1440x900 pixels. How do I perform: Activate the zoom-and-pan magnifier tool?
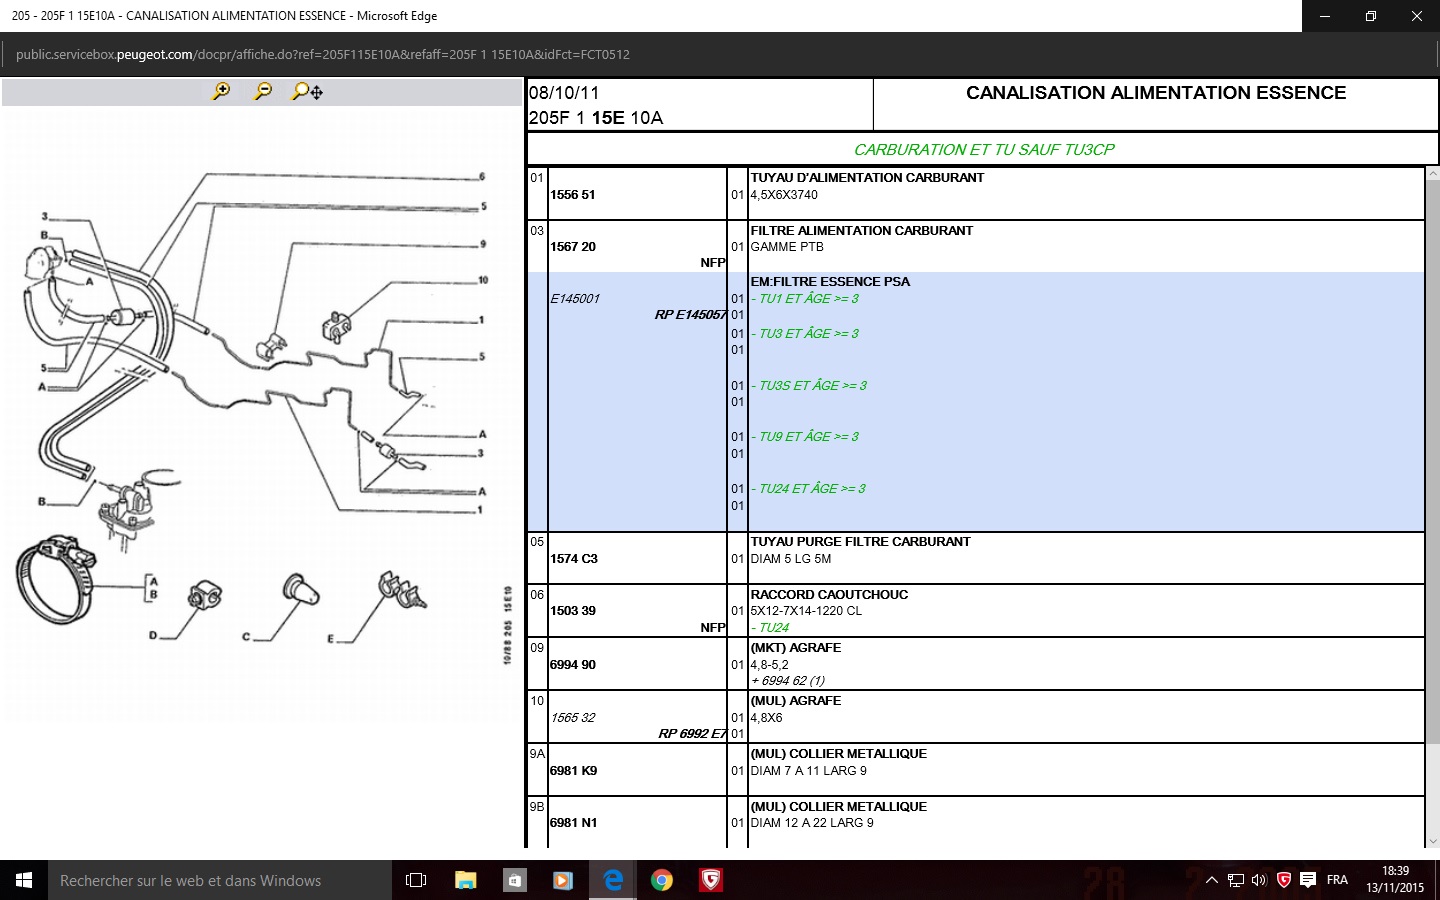(307, 91)
